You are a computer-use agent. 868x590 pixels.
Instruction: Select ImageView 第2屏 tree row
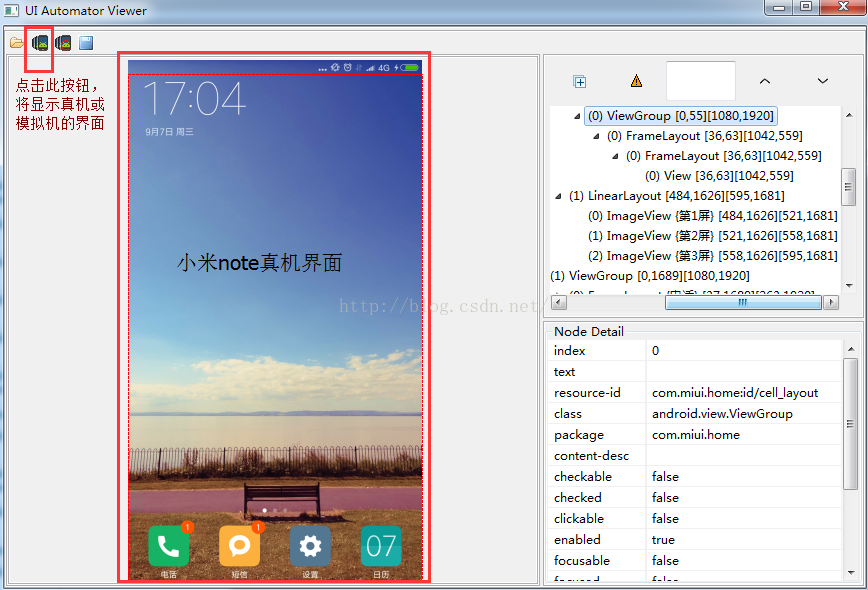[x=712, y=235]
